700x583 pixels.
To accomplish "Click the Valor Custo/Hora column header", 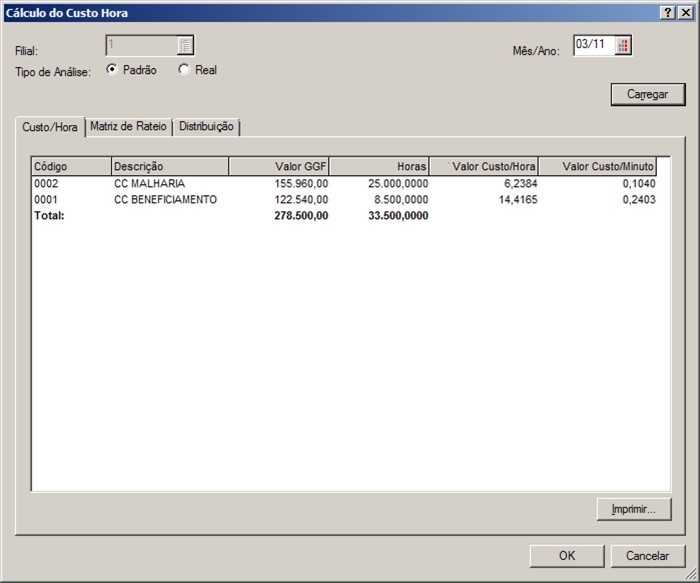I will tap(484, 166).
